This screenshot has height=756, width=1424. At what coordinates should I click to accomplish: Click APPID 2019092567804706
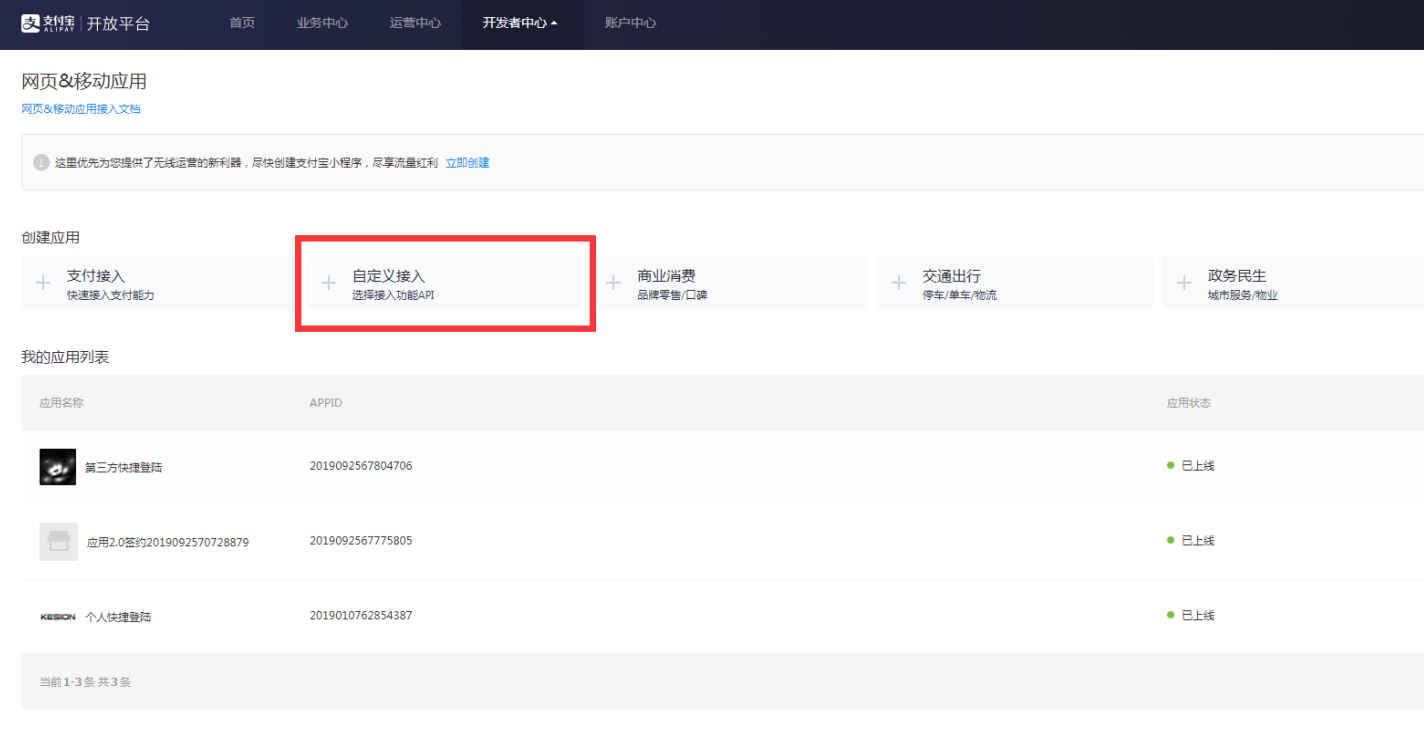coord(360,466)
